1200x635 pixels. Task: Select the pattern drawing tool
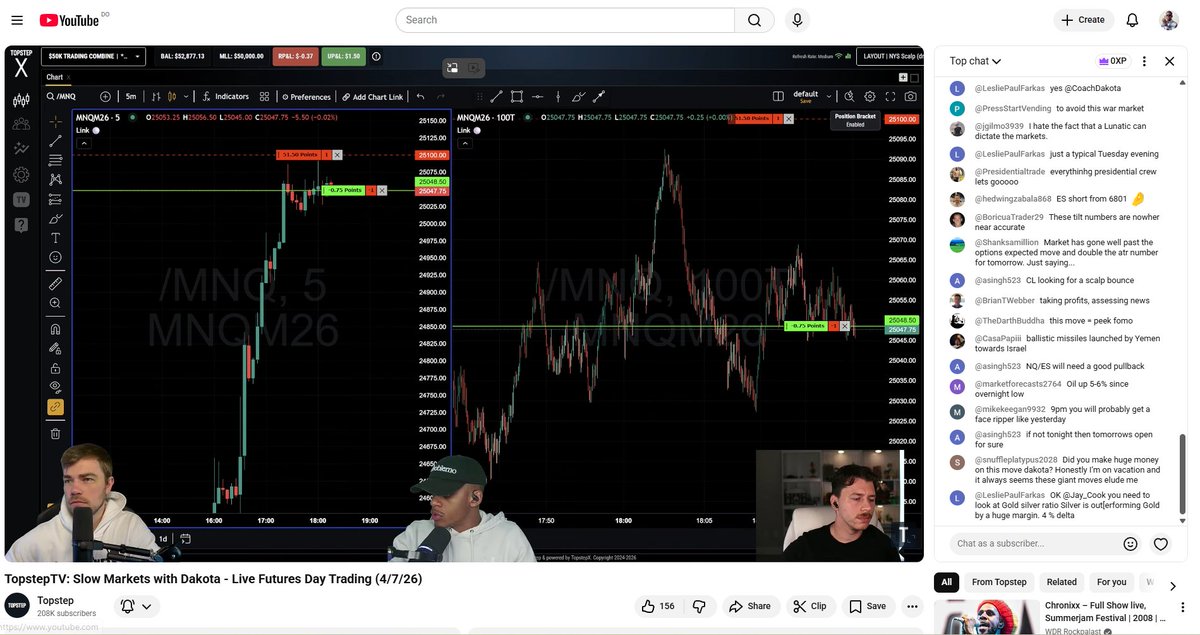point(55,180)
